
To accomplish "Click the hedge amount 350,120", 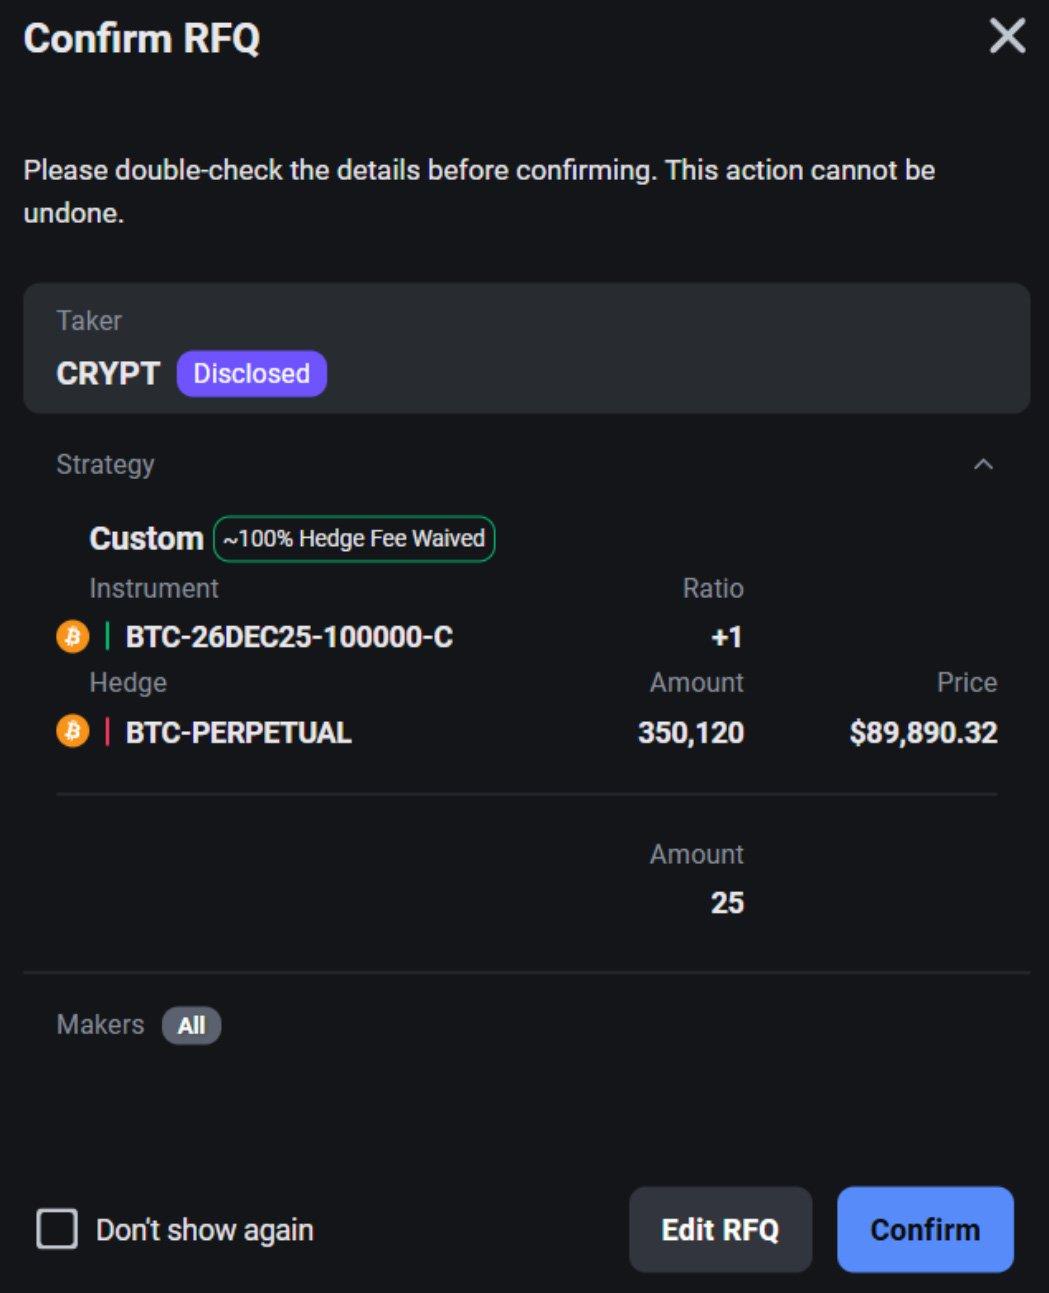I will point(691,733).
